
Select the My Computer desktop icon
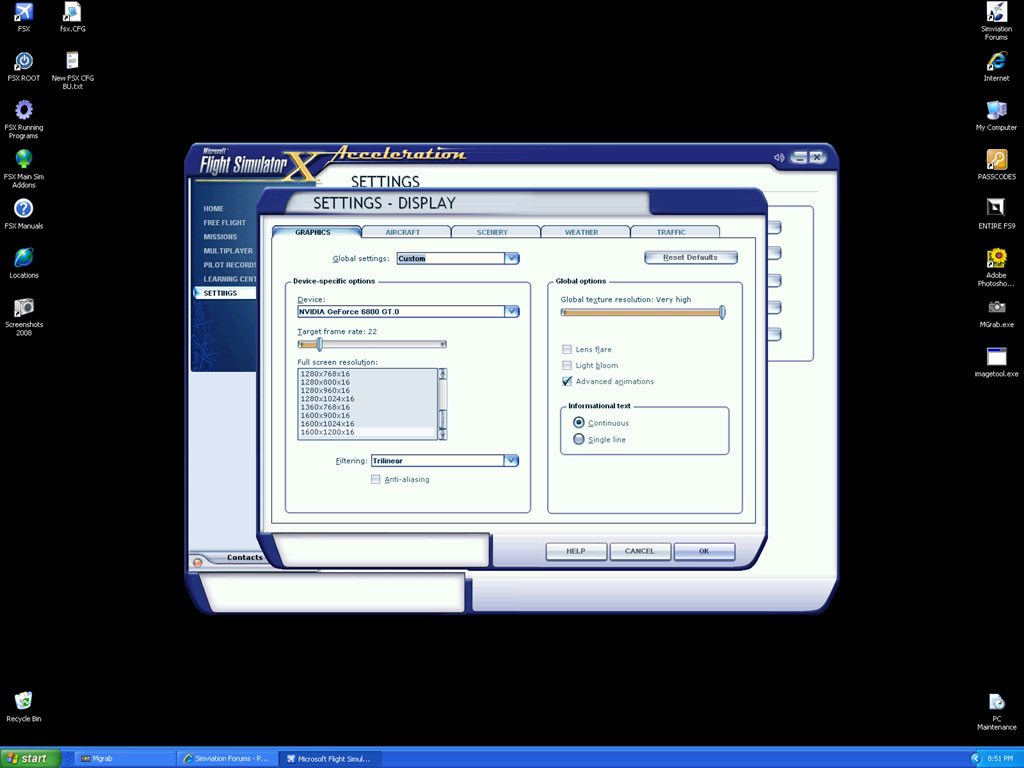[x=997, y=110]
